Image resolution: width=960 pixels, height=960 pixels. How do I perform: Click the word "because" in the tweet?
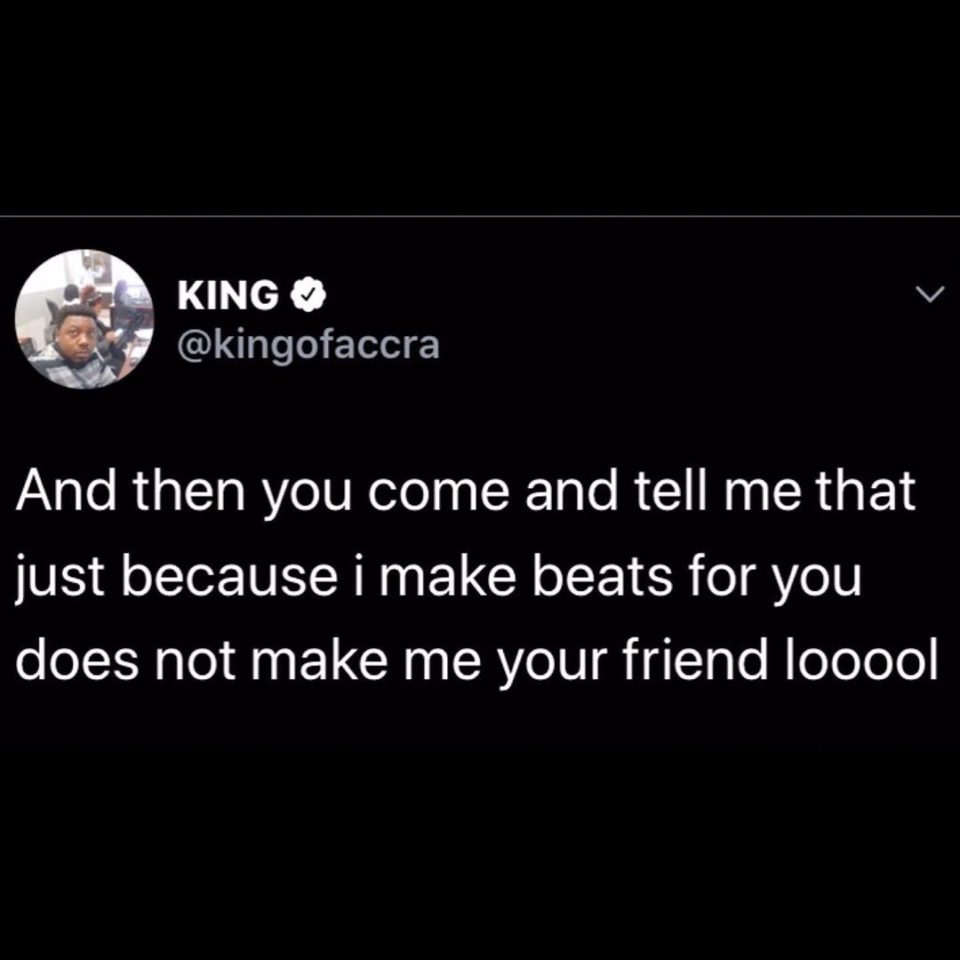(x=230, y=576)
